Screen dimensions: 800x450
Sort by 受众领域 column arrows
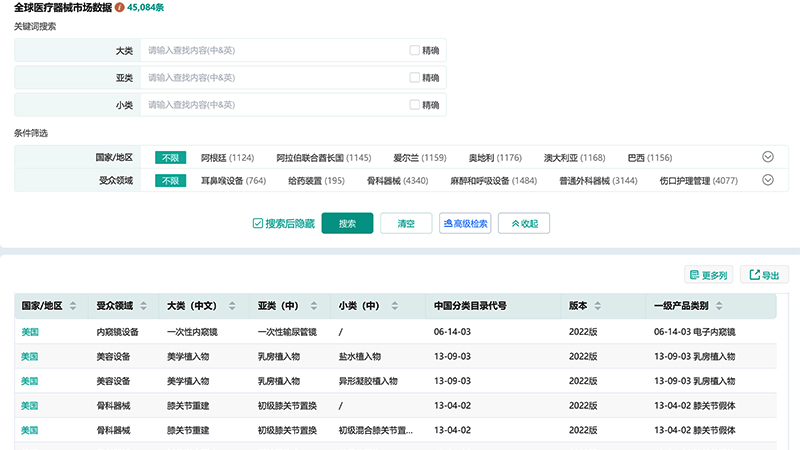(143, 306)
